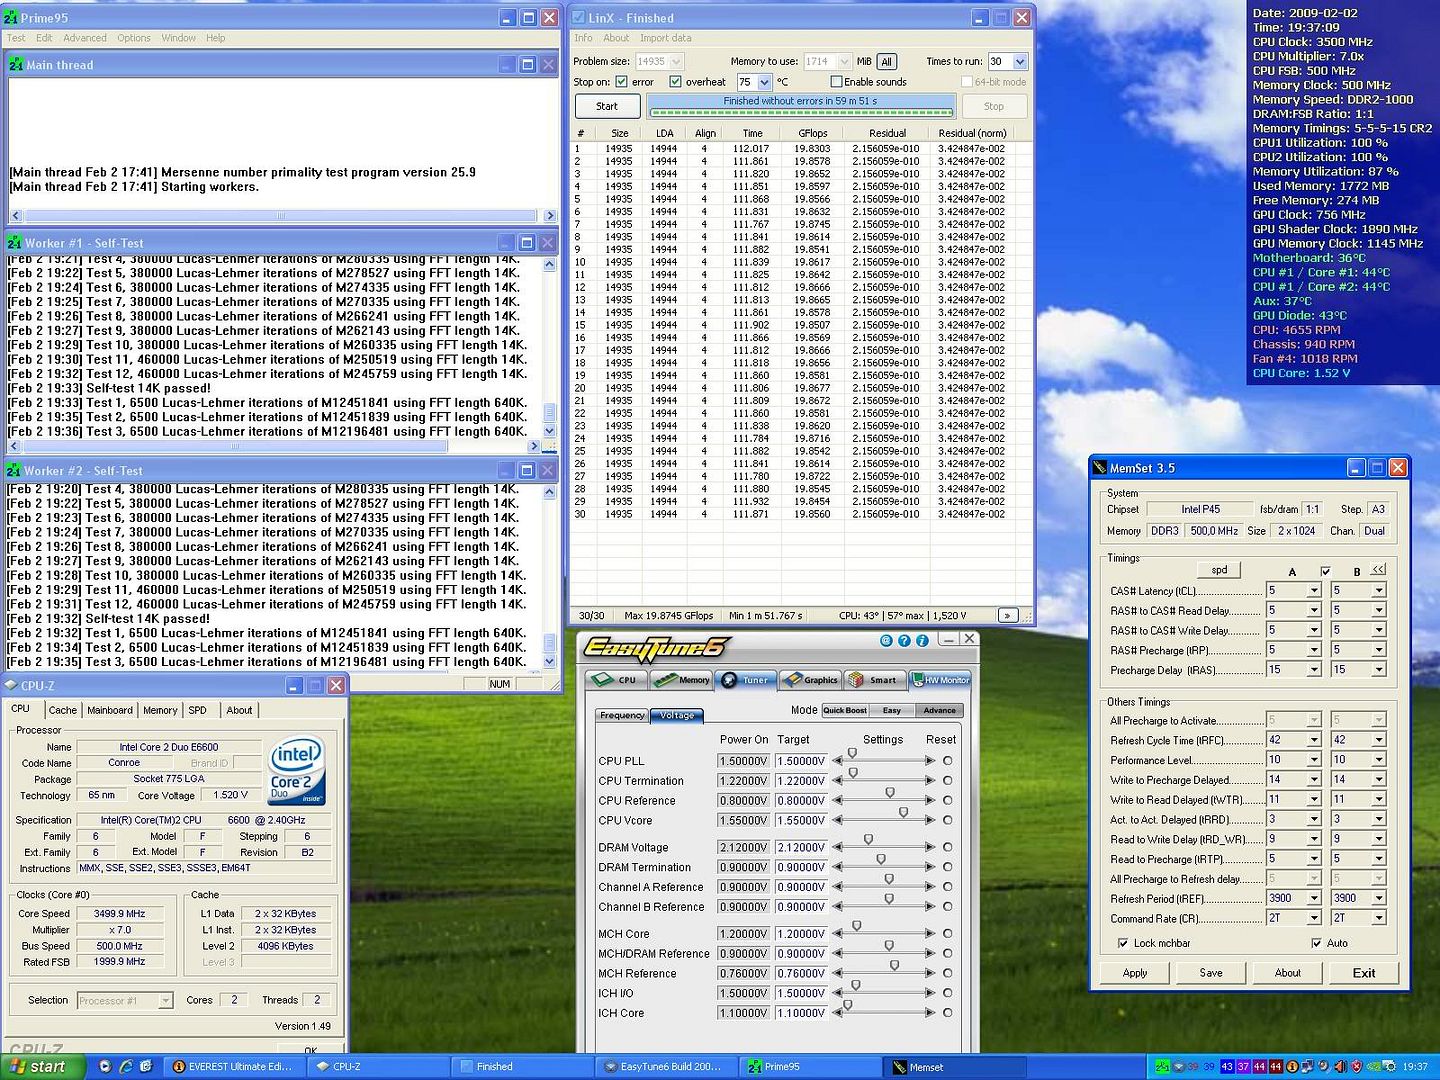Toggle Stop on overheat checkbox in LinX
The image size is (1440, 1080).
point(676,82)
